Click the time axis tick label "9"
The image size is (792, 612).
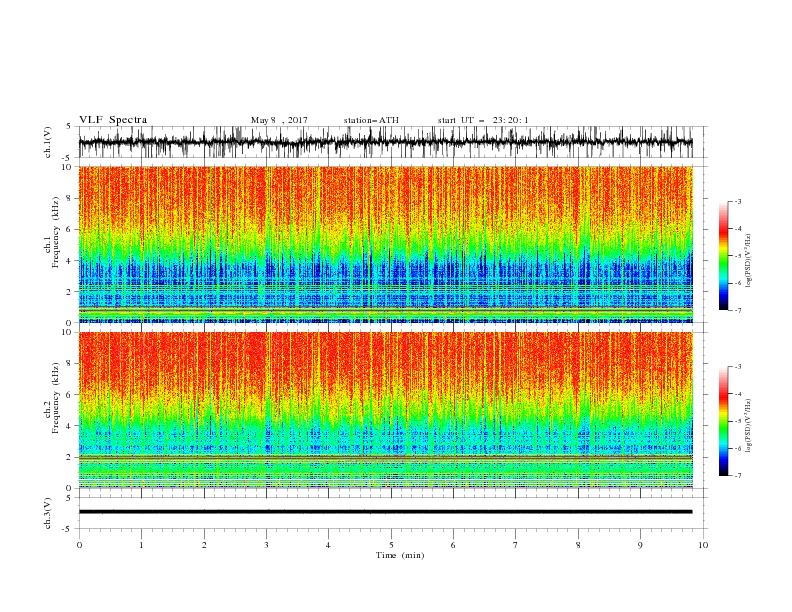click(x=640, y=545)
